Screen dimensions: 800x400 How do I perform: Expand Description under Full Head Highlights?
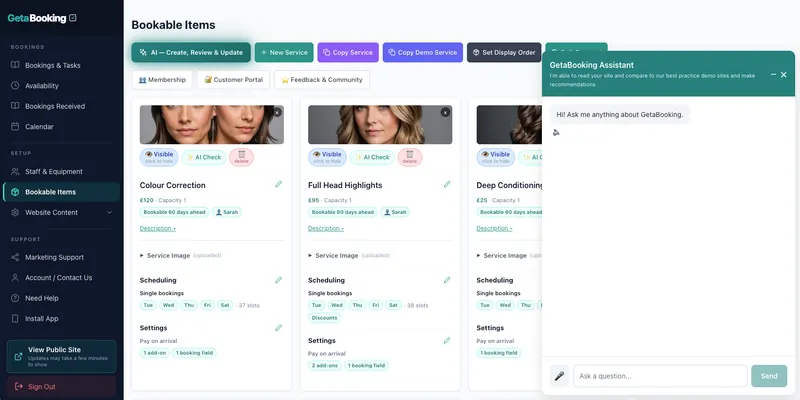(x=326, y=229)
